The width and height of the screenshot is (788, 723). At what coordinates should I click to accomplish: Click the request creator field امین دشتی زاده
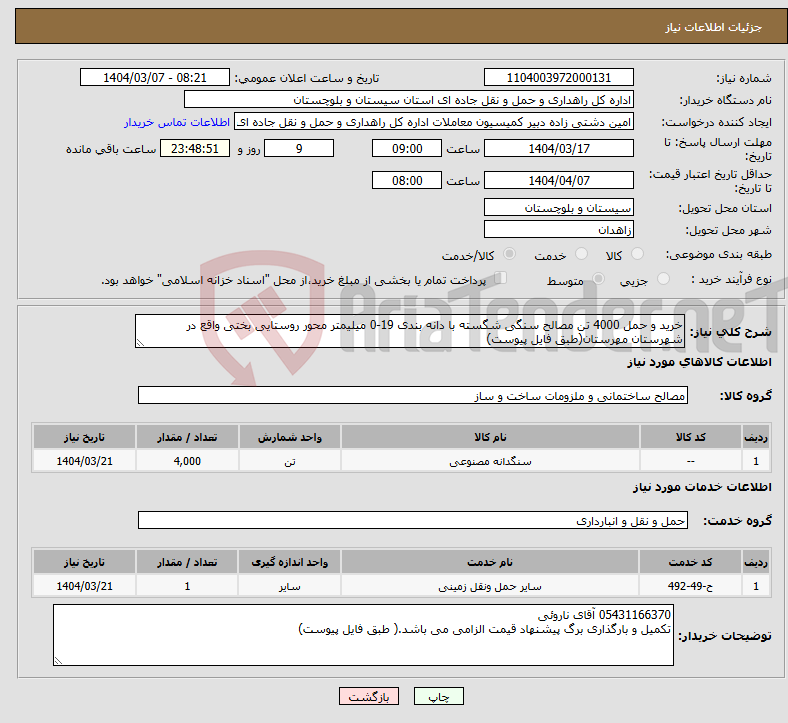pyautogui.click(x=434, y=122)
